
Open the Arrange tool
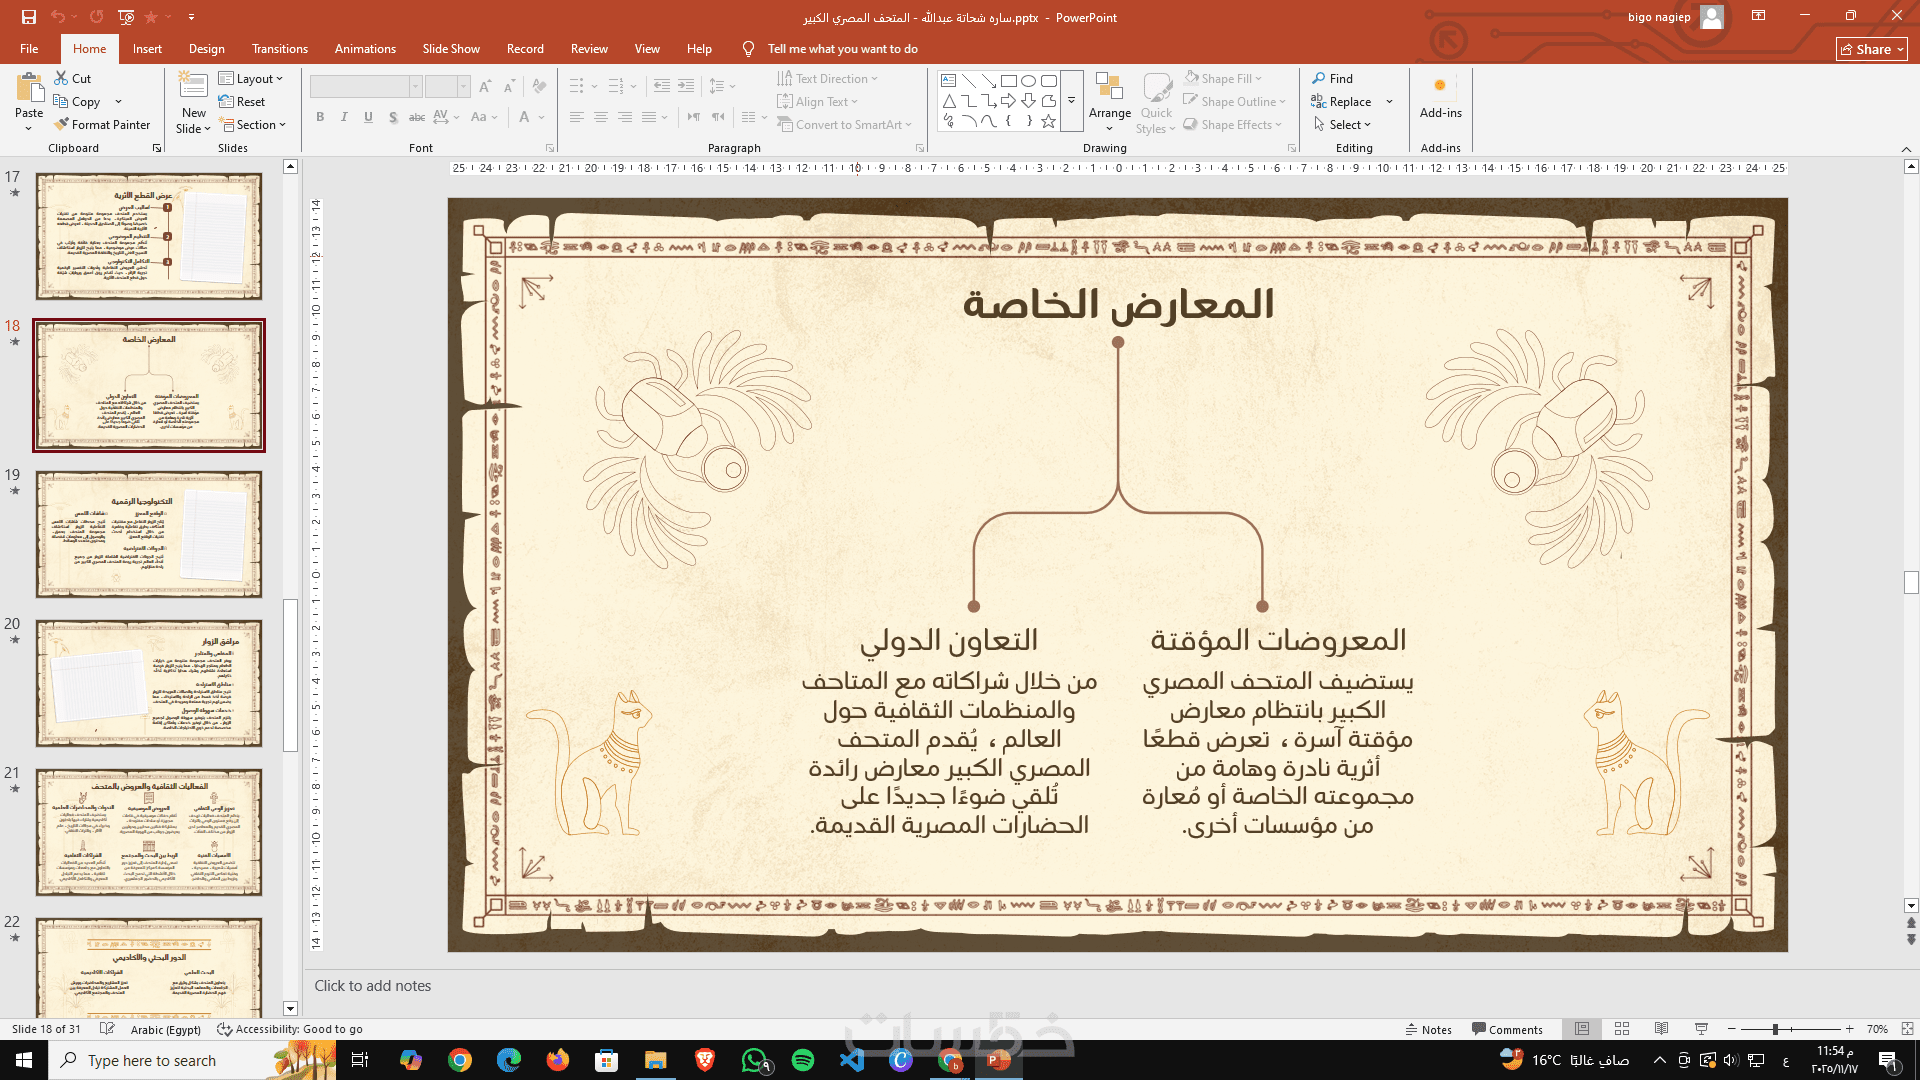pyautogui.click(x=1109, y=100)
